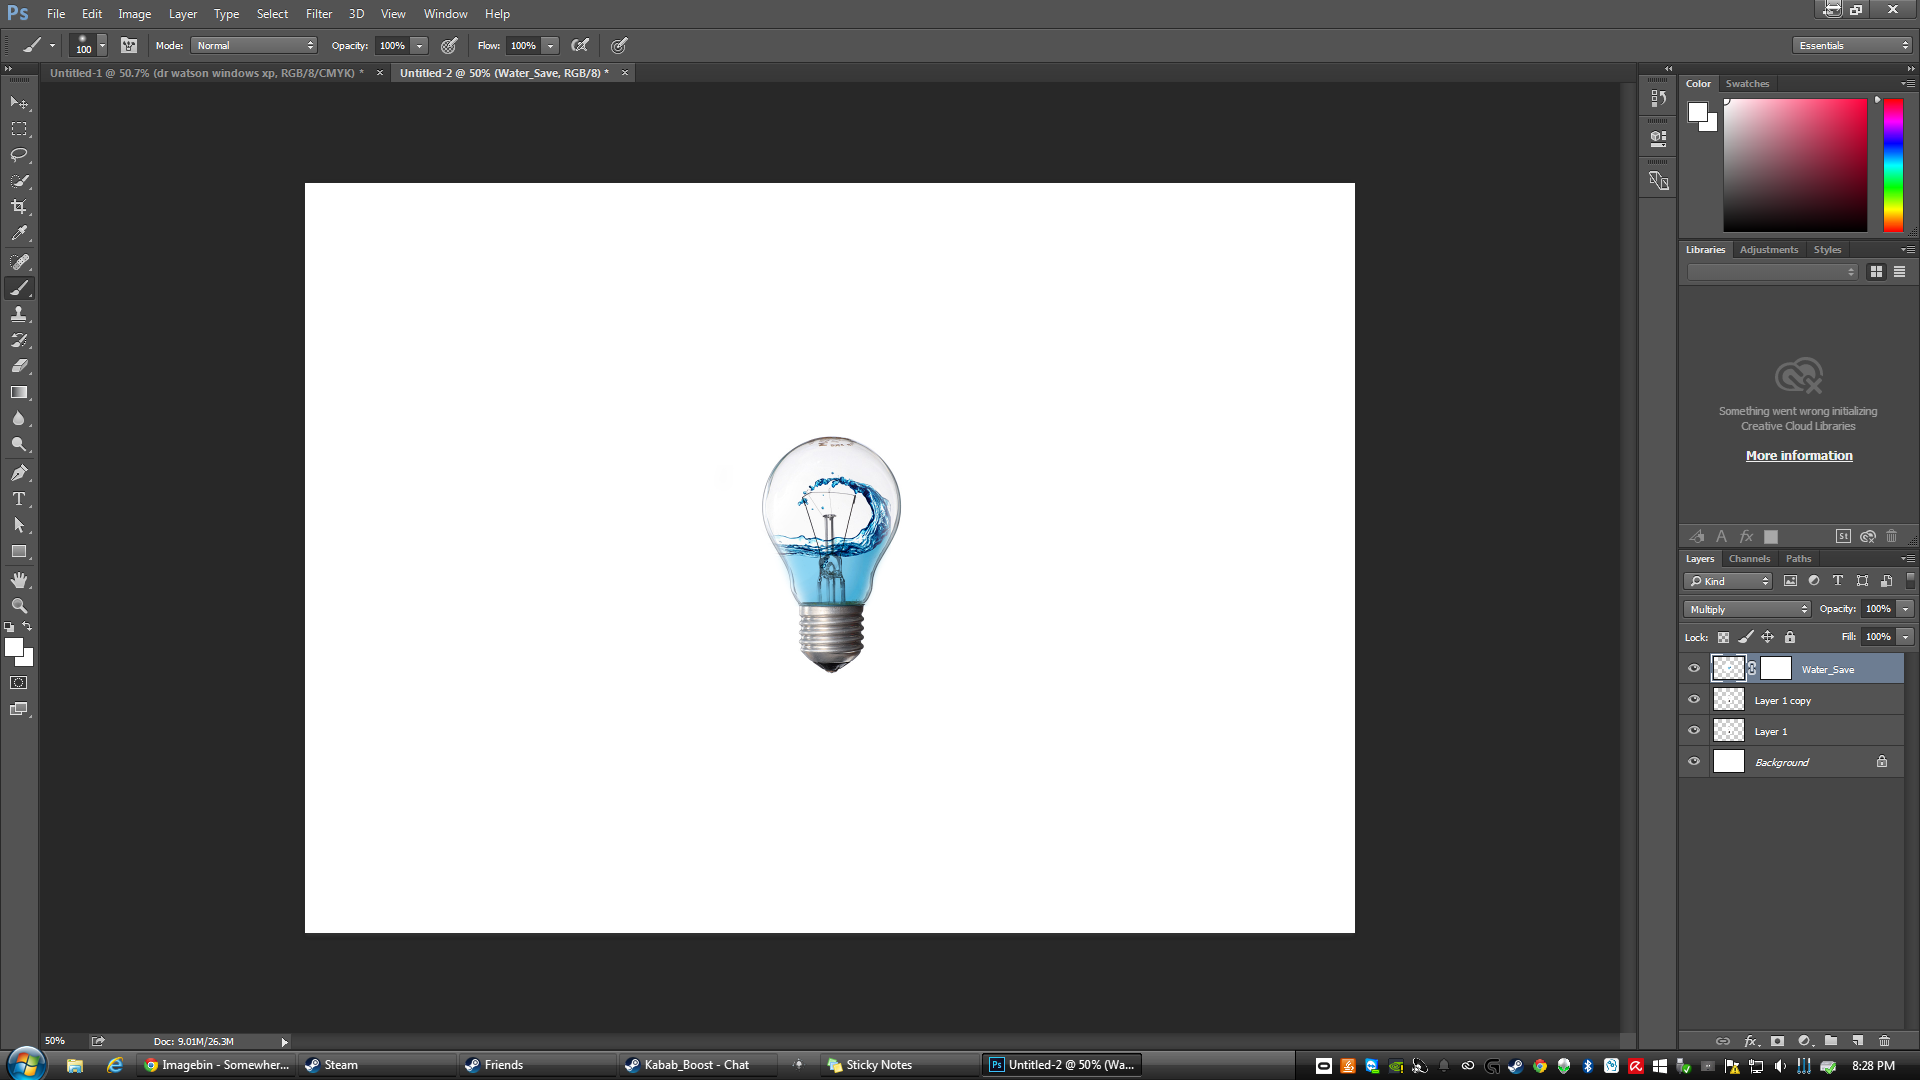The image size is (1920, 1080).
Task: Hide the Layer 1 copy layer
Action: click(1694, 700)
